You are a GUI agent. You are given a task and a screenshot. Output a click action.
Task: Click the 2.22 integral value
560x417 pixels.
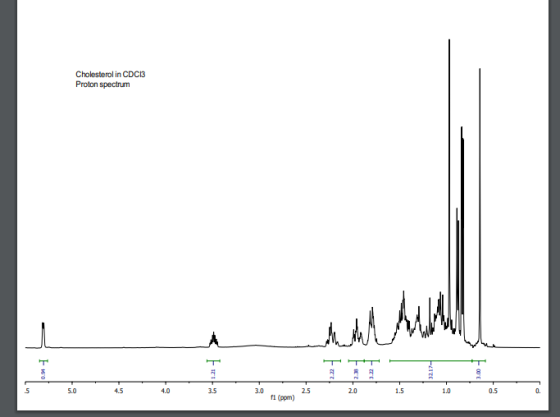332,373
